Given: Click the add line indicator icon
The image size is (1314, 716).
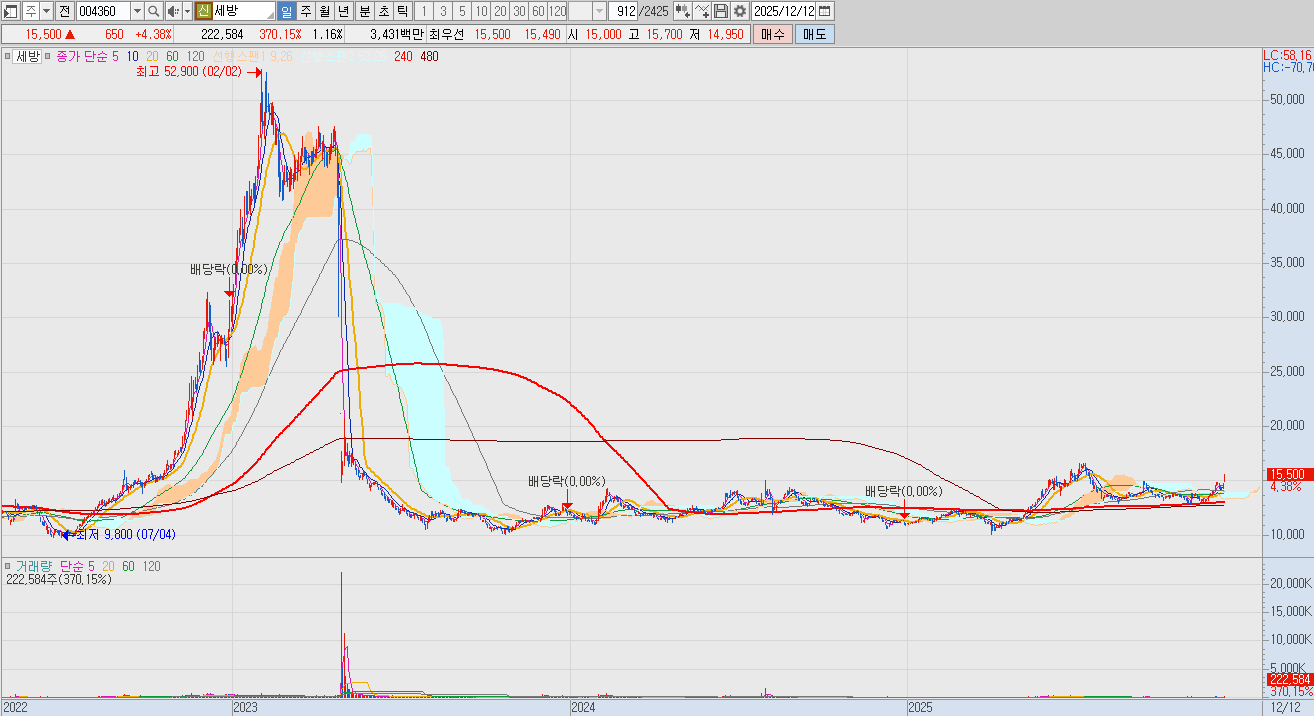Looking at the screenshot, I should coord(702,11).
